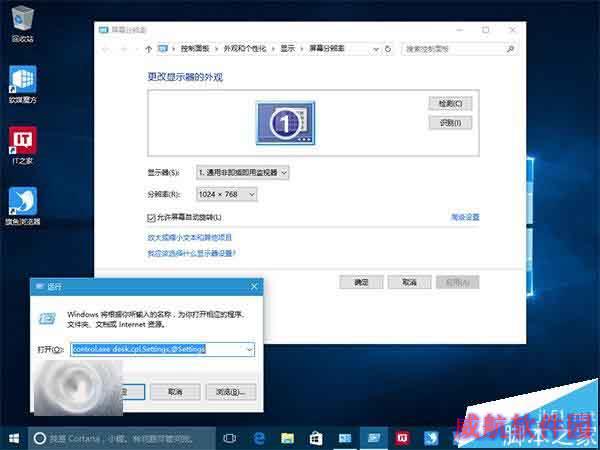Click 确定 in the Run dialog
Viewport: 600px width, 450px height.
click(x=133, y=392)
